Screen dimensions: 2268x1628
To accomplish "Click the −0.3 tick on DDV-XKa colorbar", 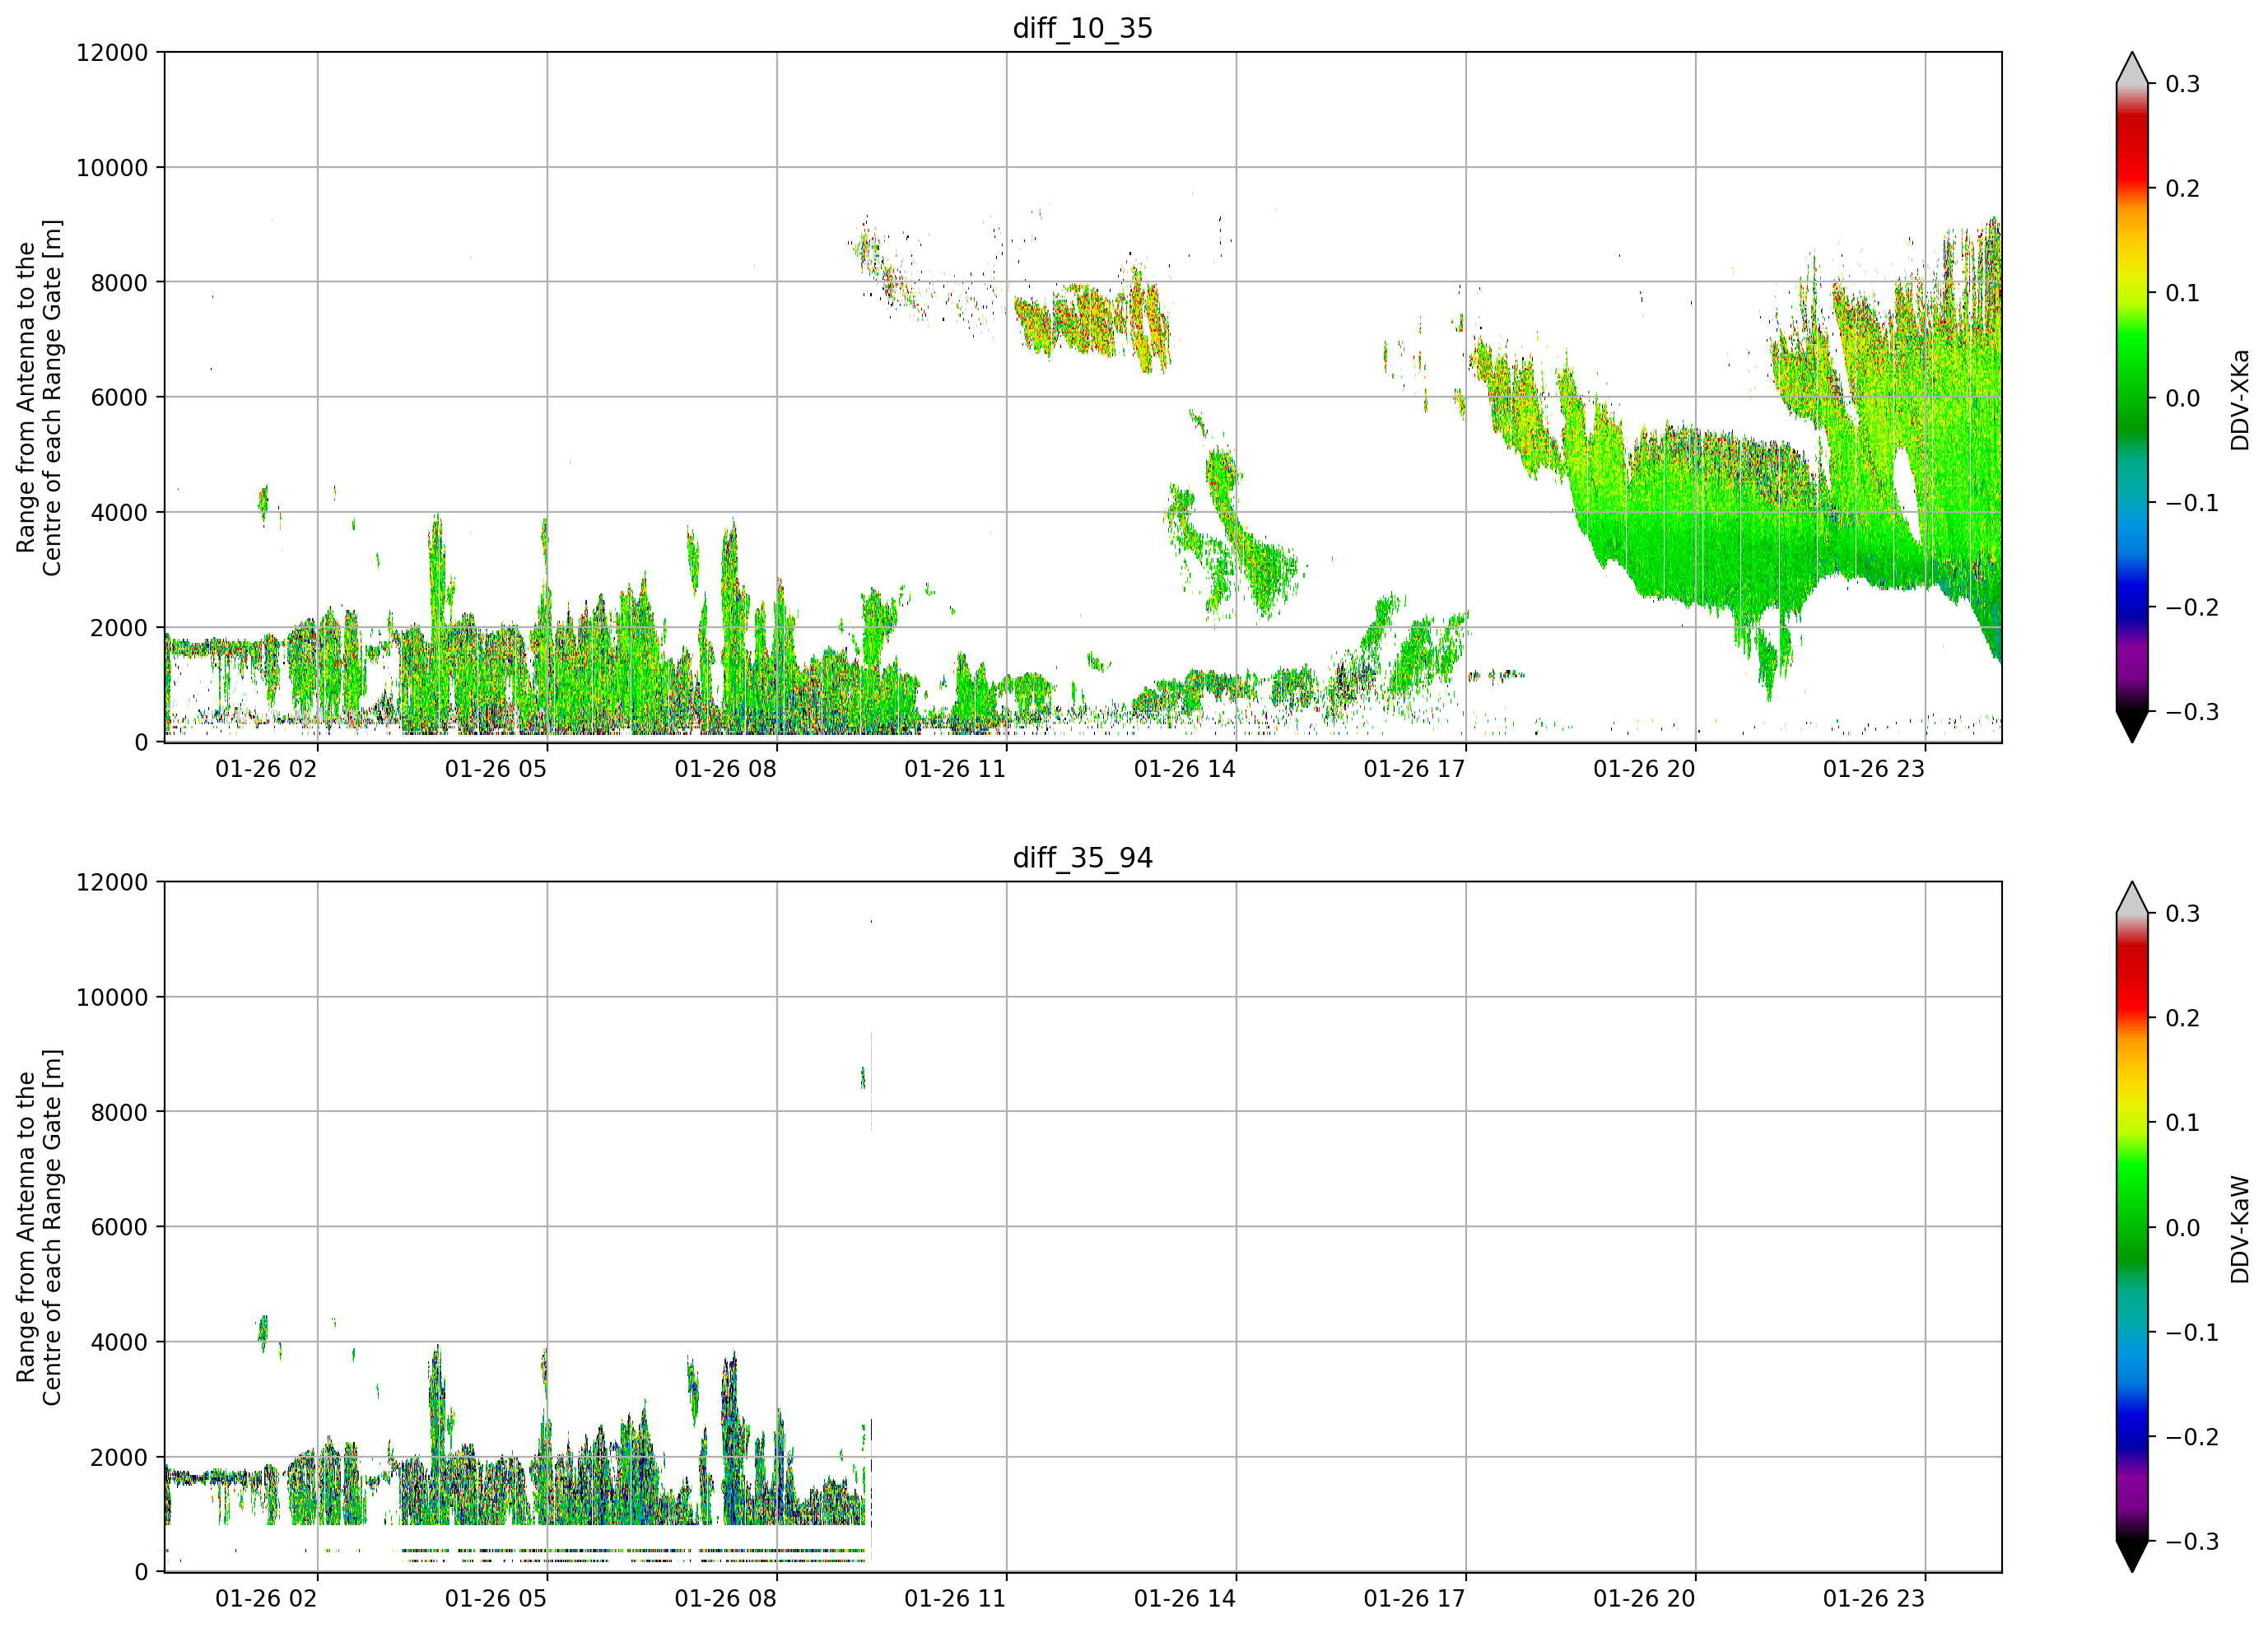I will pyautogui.click(x=2192, y=712).
